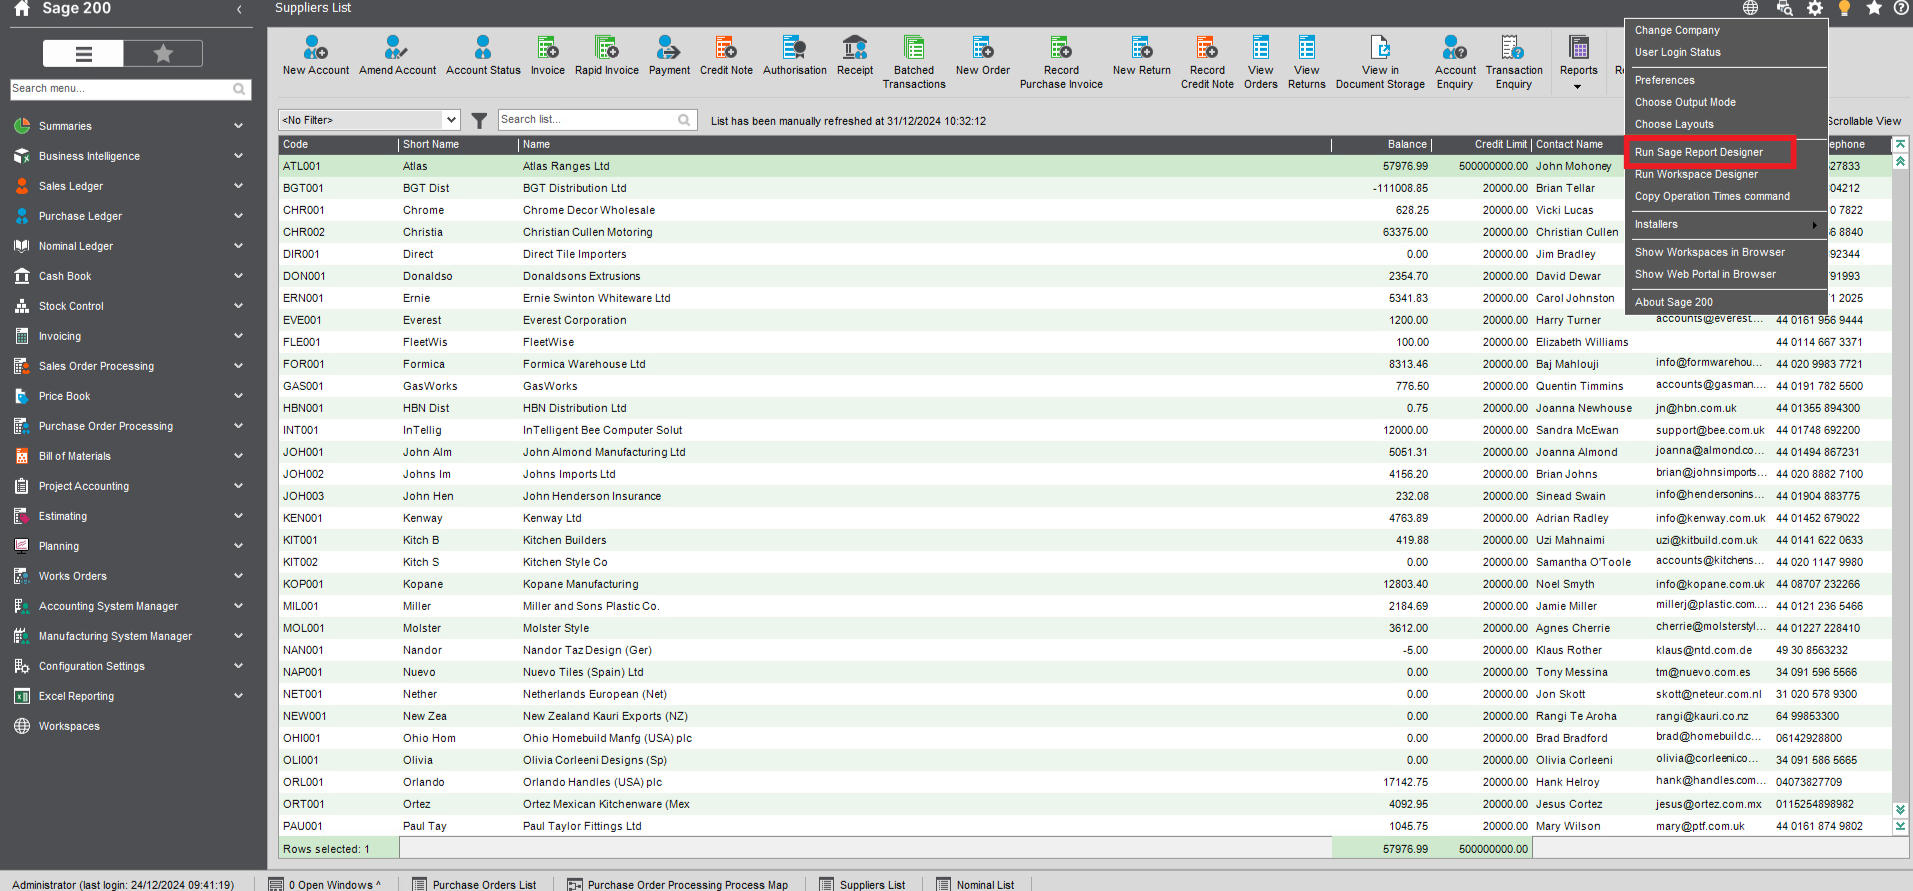Open the help question mark icon

coord(1901,8)
